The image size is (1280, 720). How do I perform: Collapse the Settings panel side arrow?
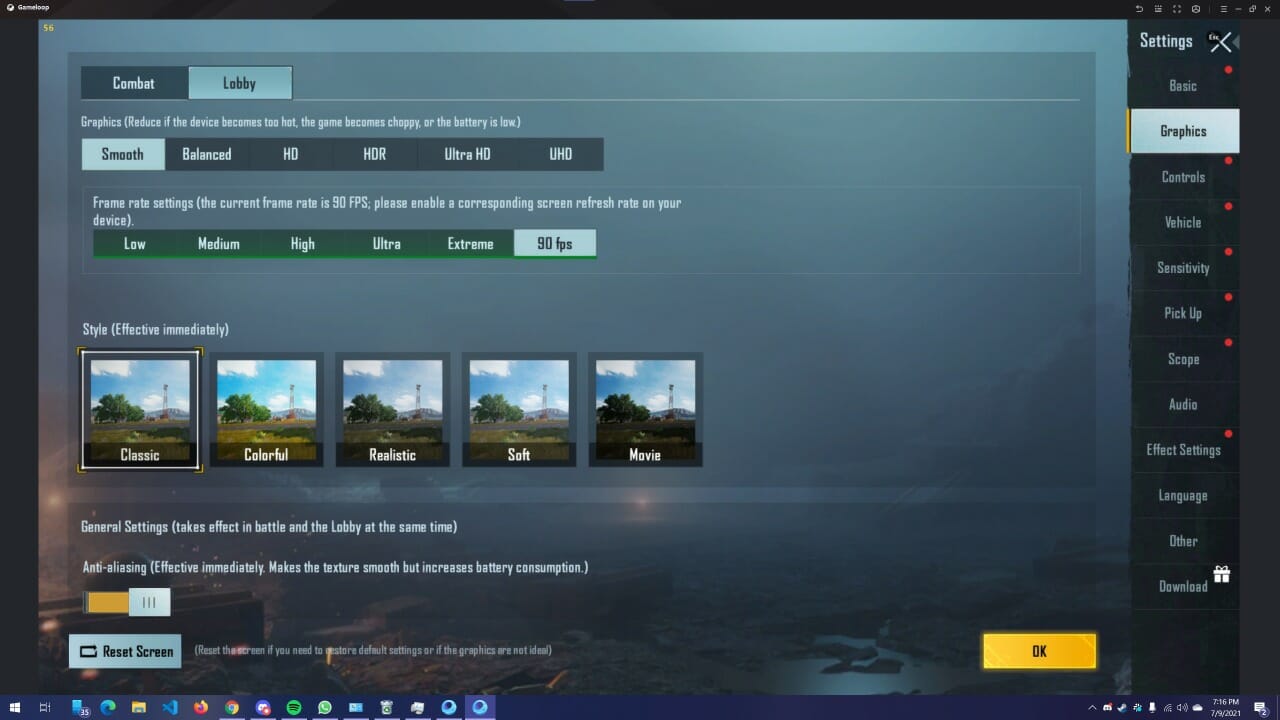point(1236,42)
